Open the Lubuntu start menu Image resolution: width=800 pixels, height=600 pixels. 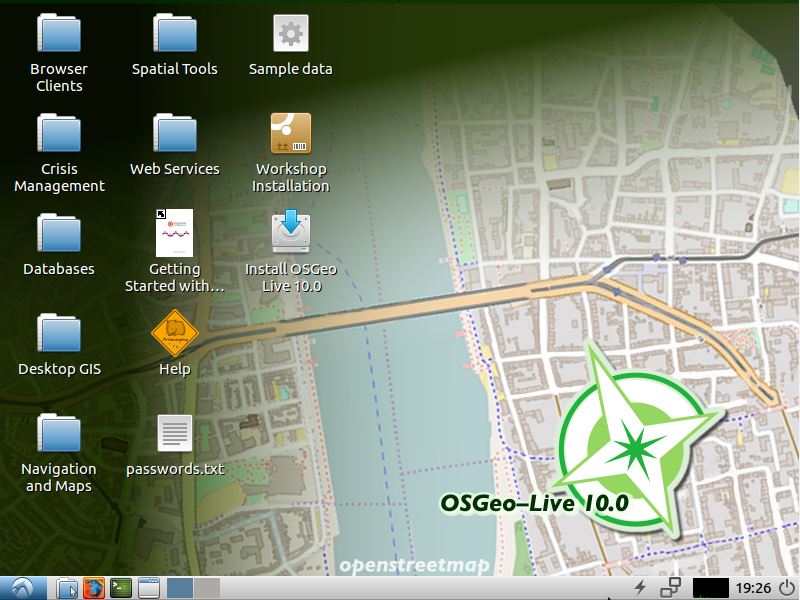coord(22,588)
